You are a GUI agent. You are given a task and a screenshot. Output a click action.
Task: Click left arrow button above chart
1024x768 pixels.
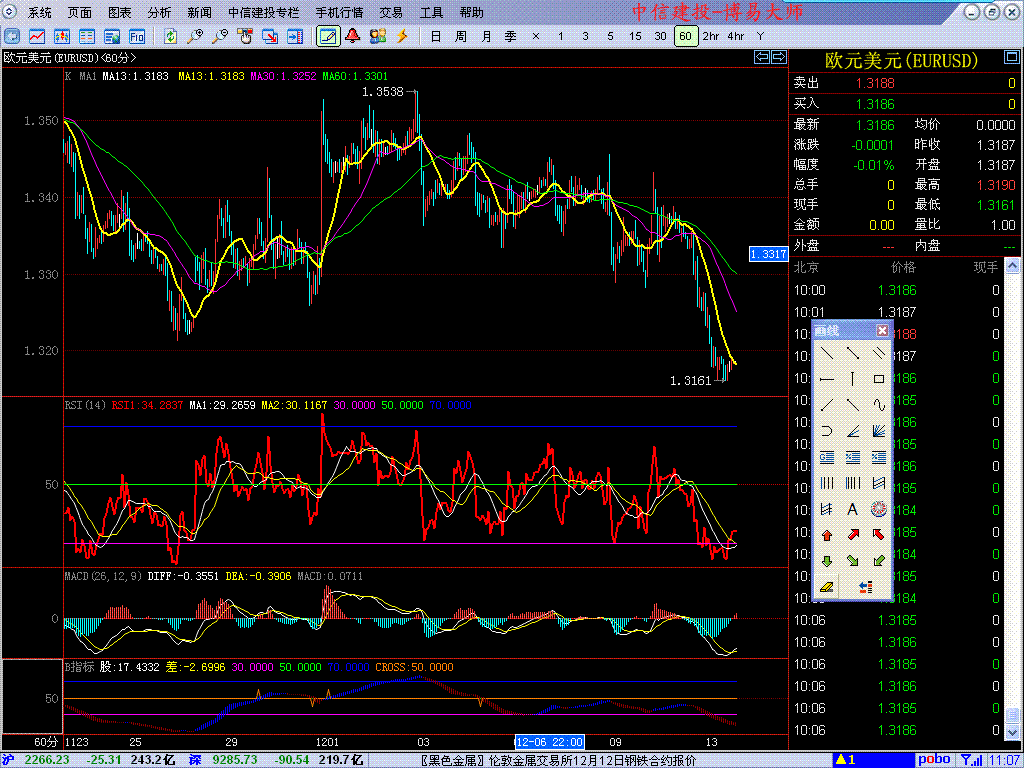tap(762, 58)
